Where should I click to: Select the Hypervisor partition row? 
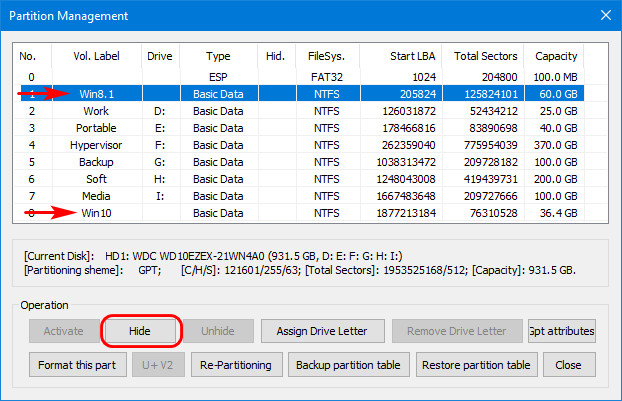coord(299,145)
